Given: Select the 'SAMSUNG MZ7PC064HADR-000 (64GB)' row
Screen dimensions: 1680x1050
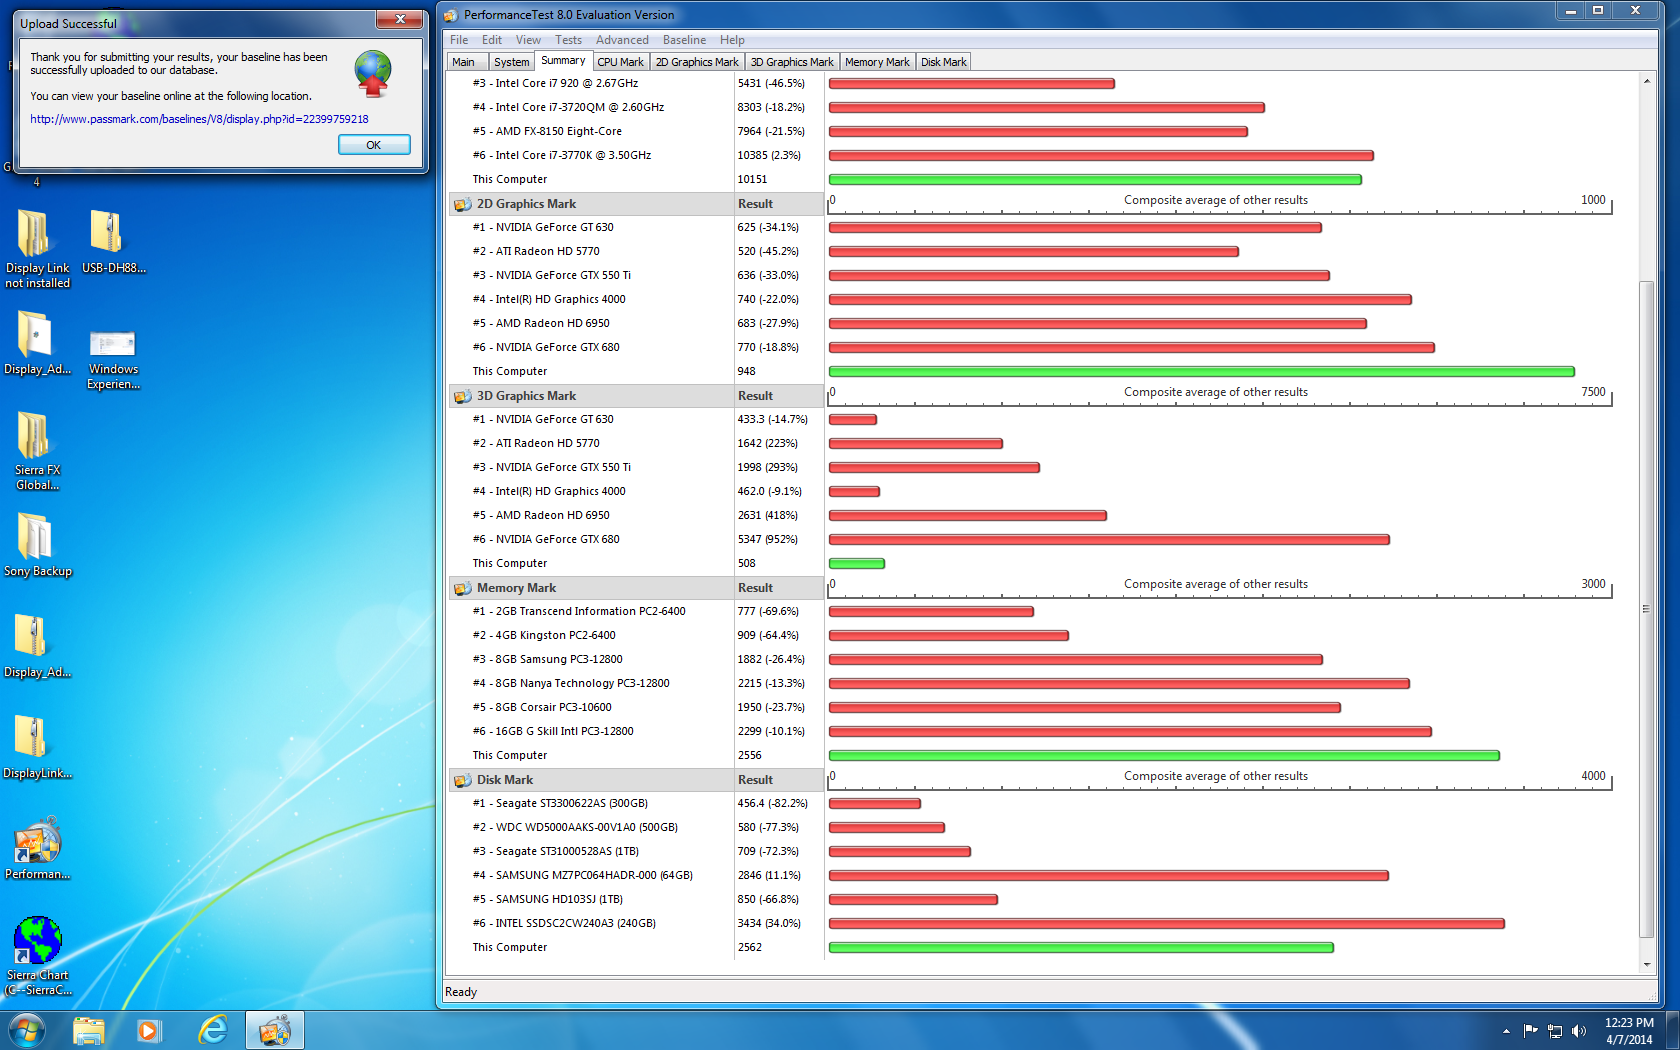Looking at the screenshot, I should (636, 876).
